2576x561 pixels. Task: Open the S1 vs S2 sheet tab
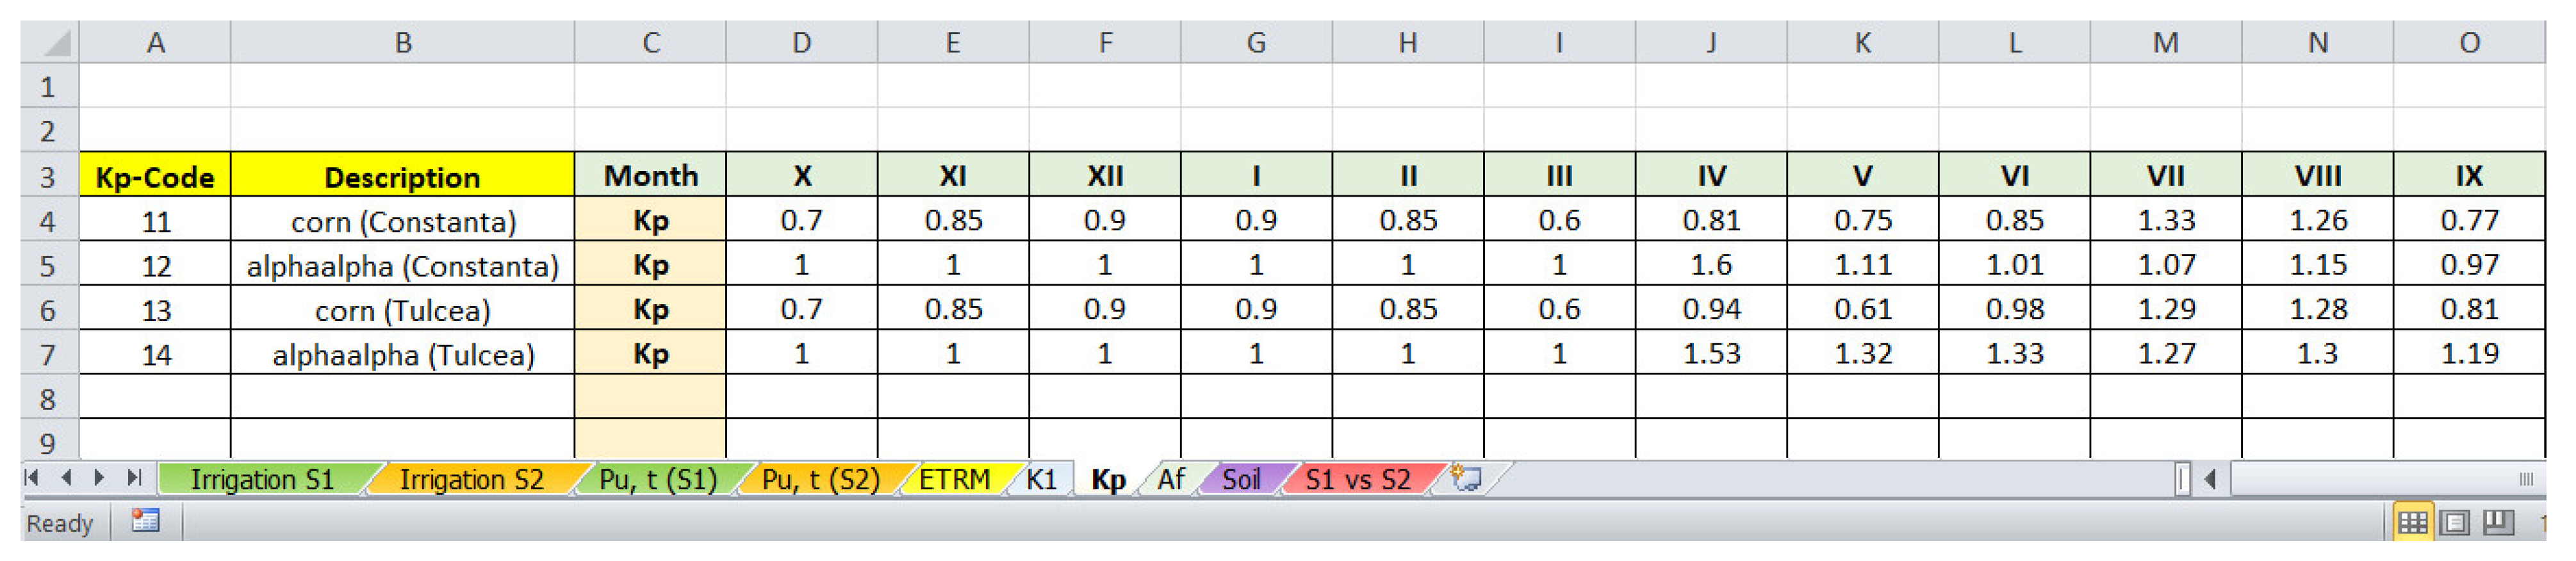[x=1358, y=480]
